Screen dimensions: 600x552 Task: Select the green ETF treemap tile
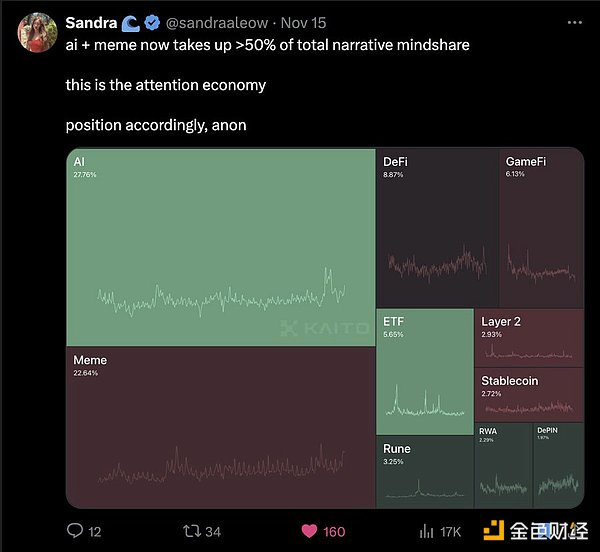click(425, 370)
